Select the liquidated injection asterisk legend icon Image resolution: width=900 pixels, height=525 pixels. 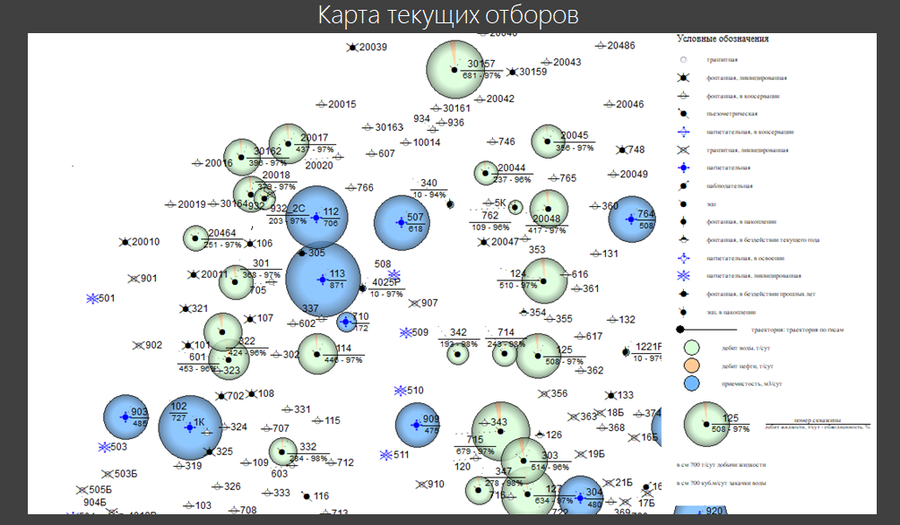tap(683, 275)
